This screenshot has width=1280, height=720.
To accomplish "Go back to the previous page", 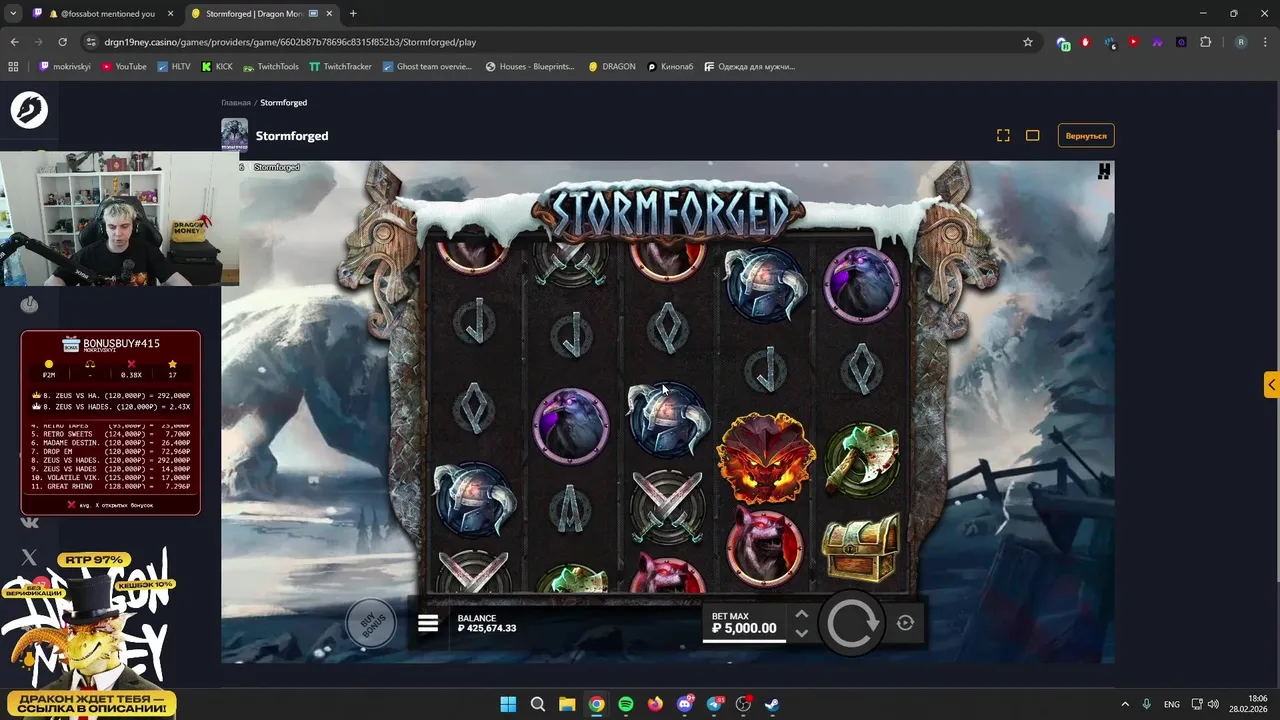I will coord(14,42).
